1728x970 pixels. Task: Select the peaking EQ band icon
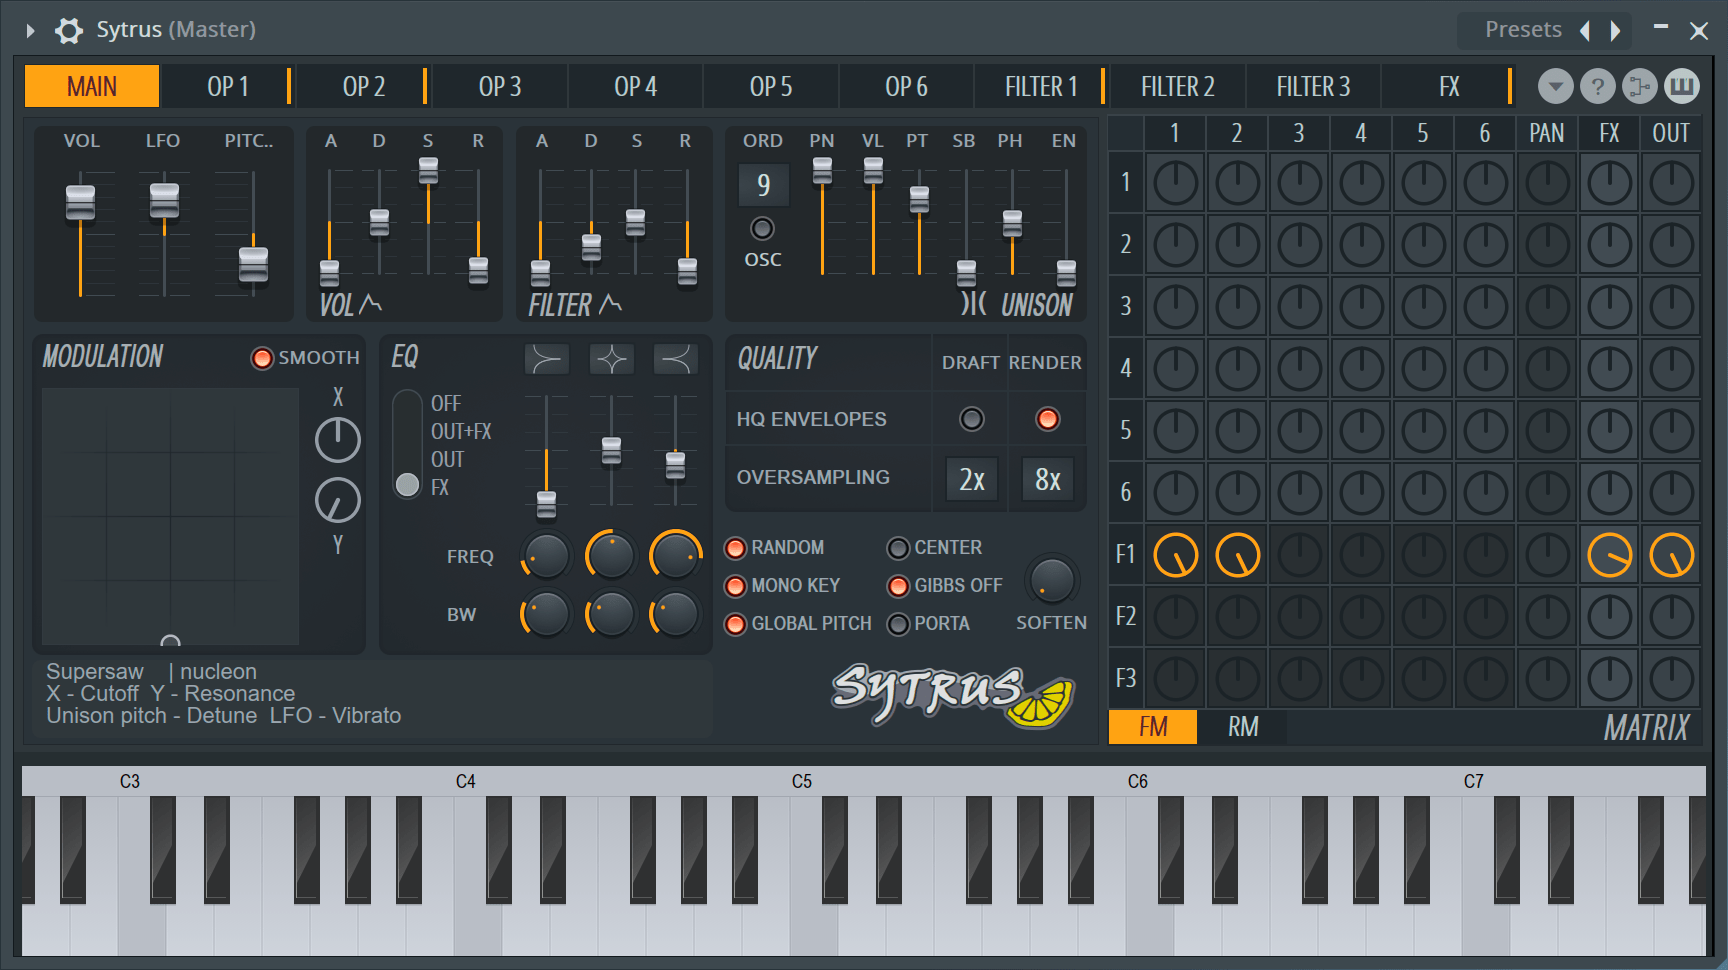click(611, 358)
